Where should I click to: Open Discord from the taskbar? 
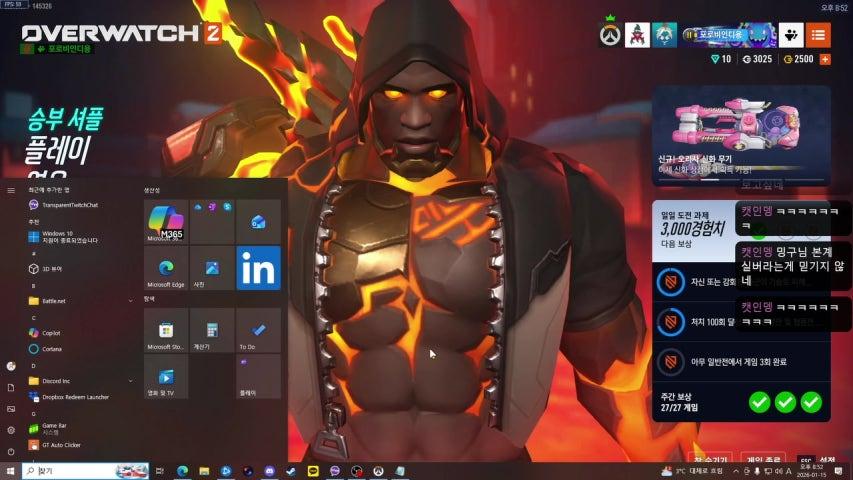tap(269, 471)
